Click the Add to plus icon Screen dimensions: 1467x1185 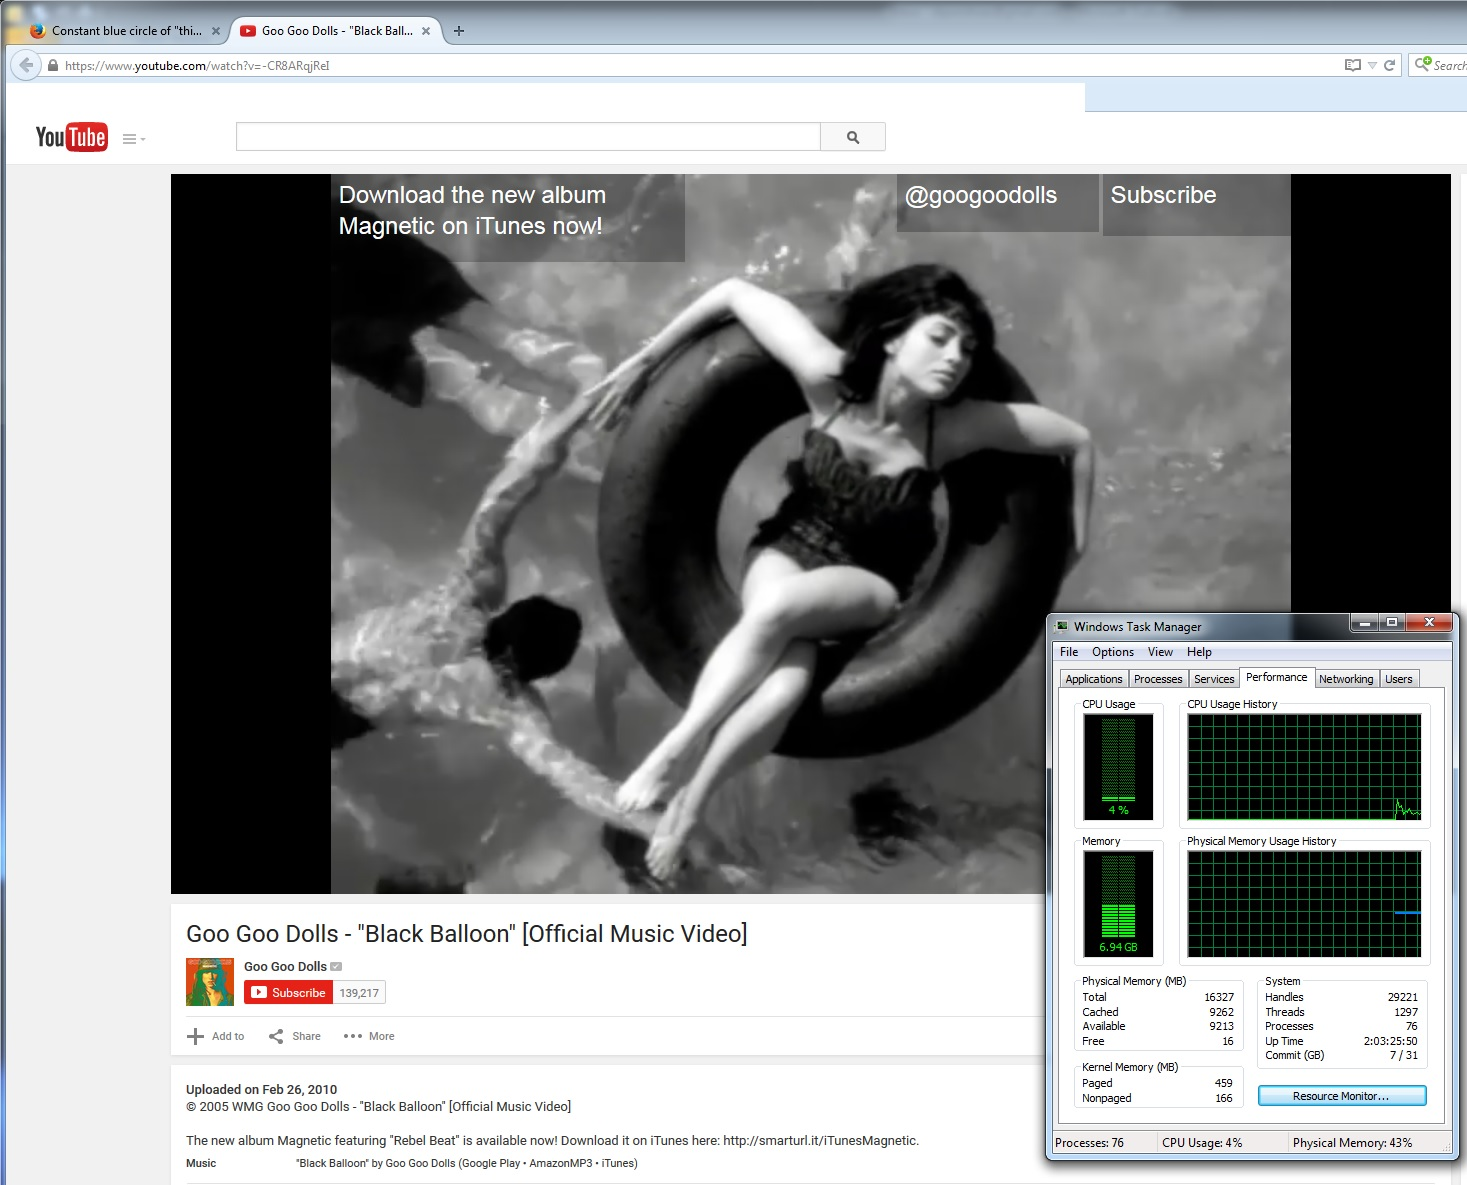tap(196, 1036)
